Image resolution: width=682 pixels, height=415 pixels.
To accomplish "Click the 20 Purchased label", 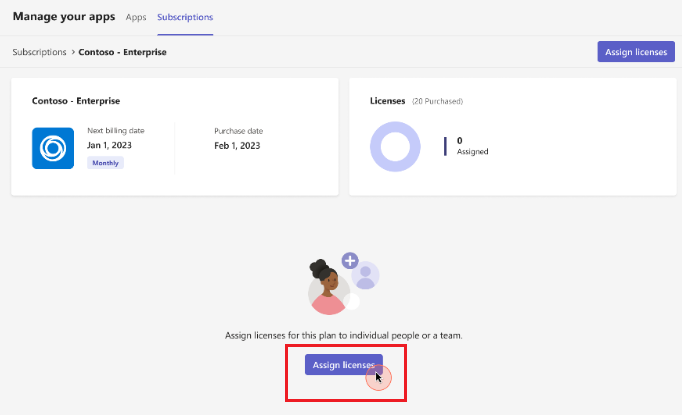I will (x=438, y=101).
